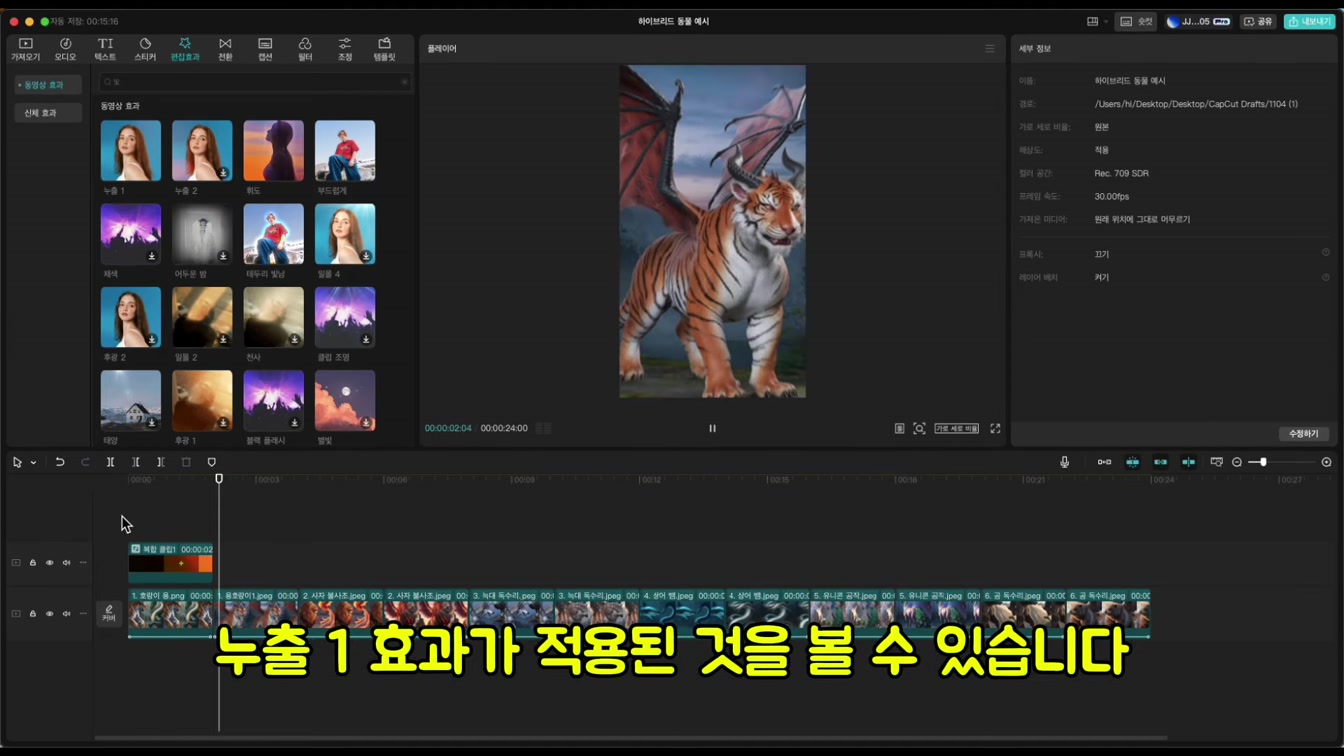Select the 테두리 빛남 effect thumbnail
Viewport: 1344px width, 756px height.
[x=273, y=234]
